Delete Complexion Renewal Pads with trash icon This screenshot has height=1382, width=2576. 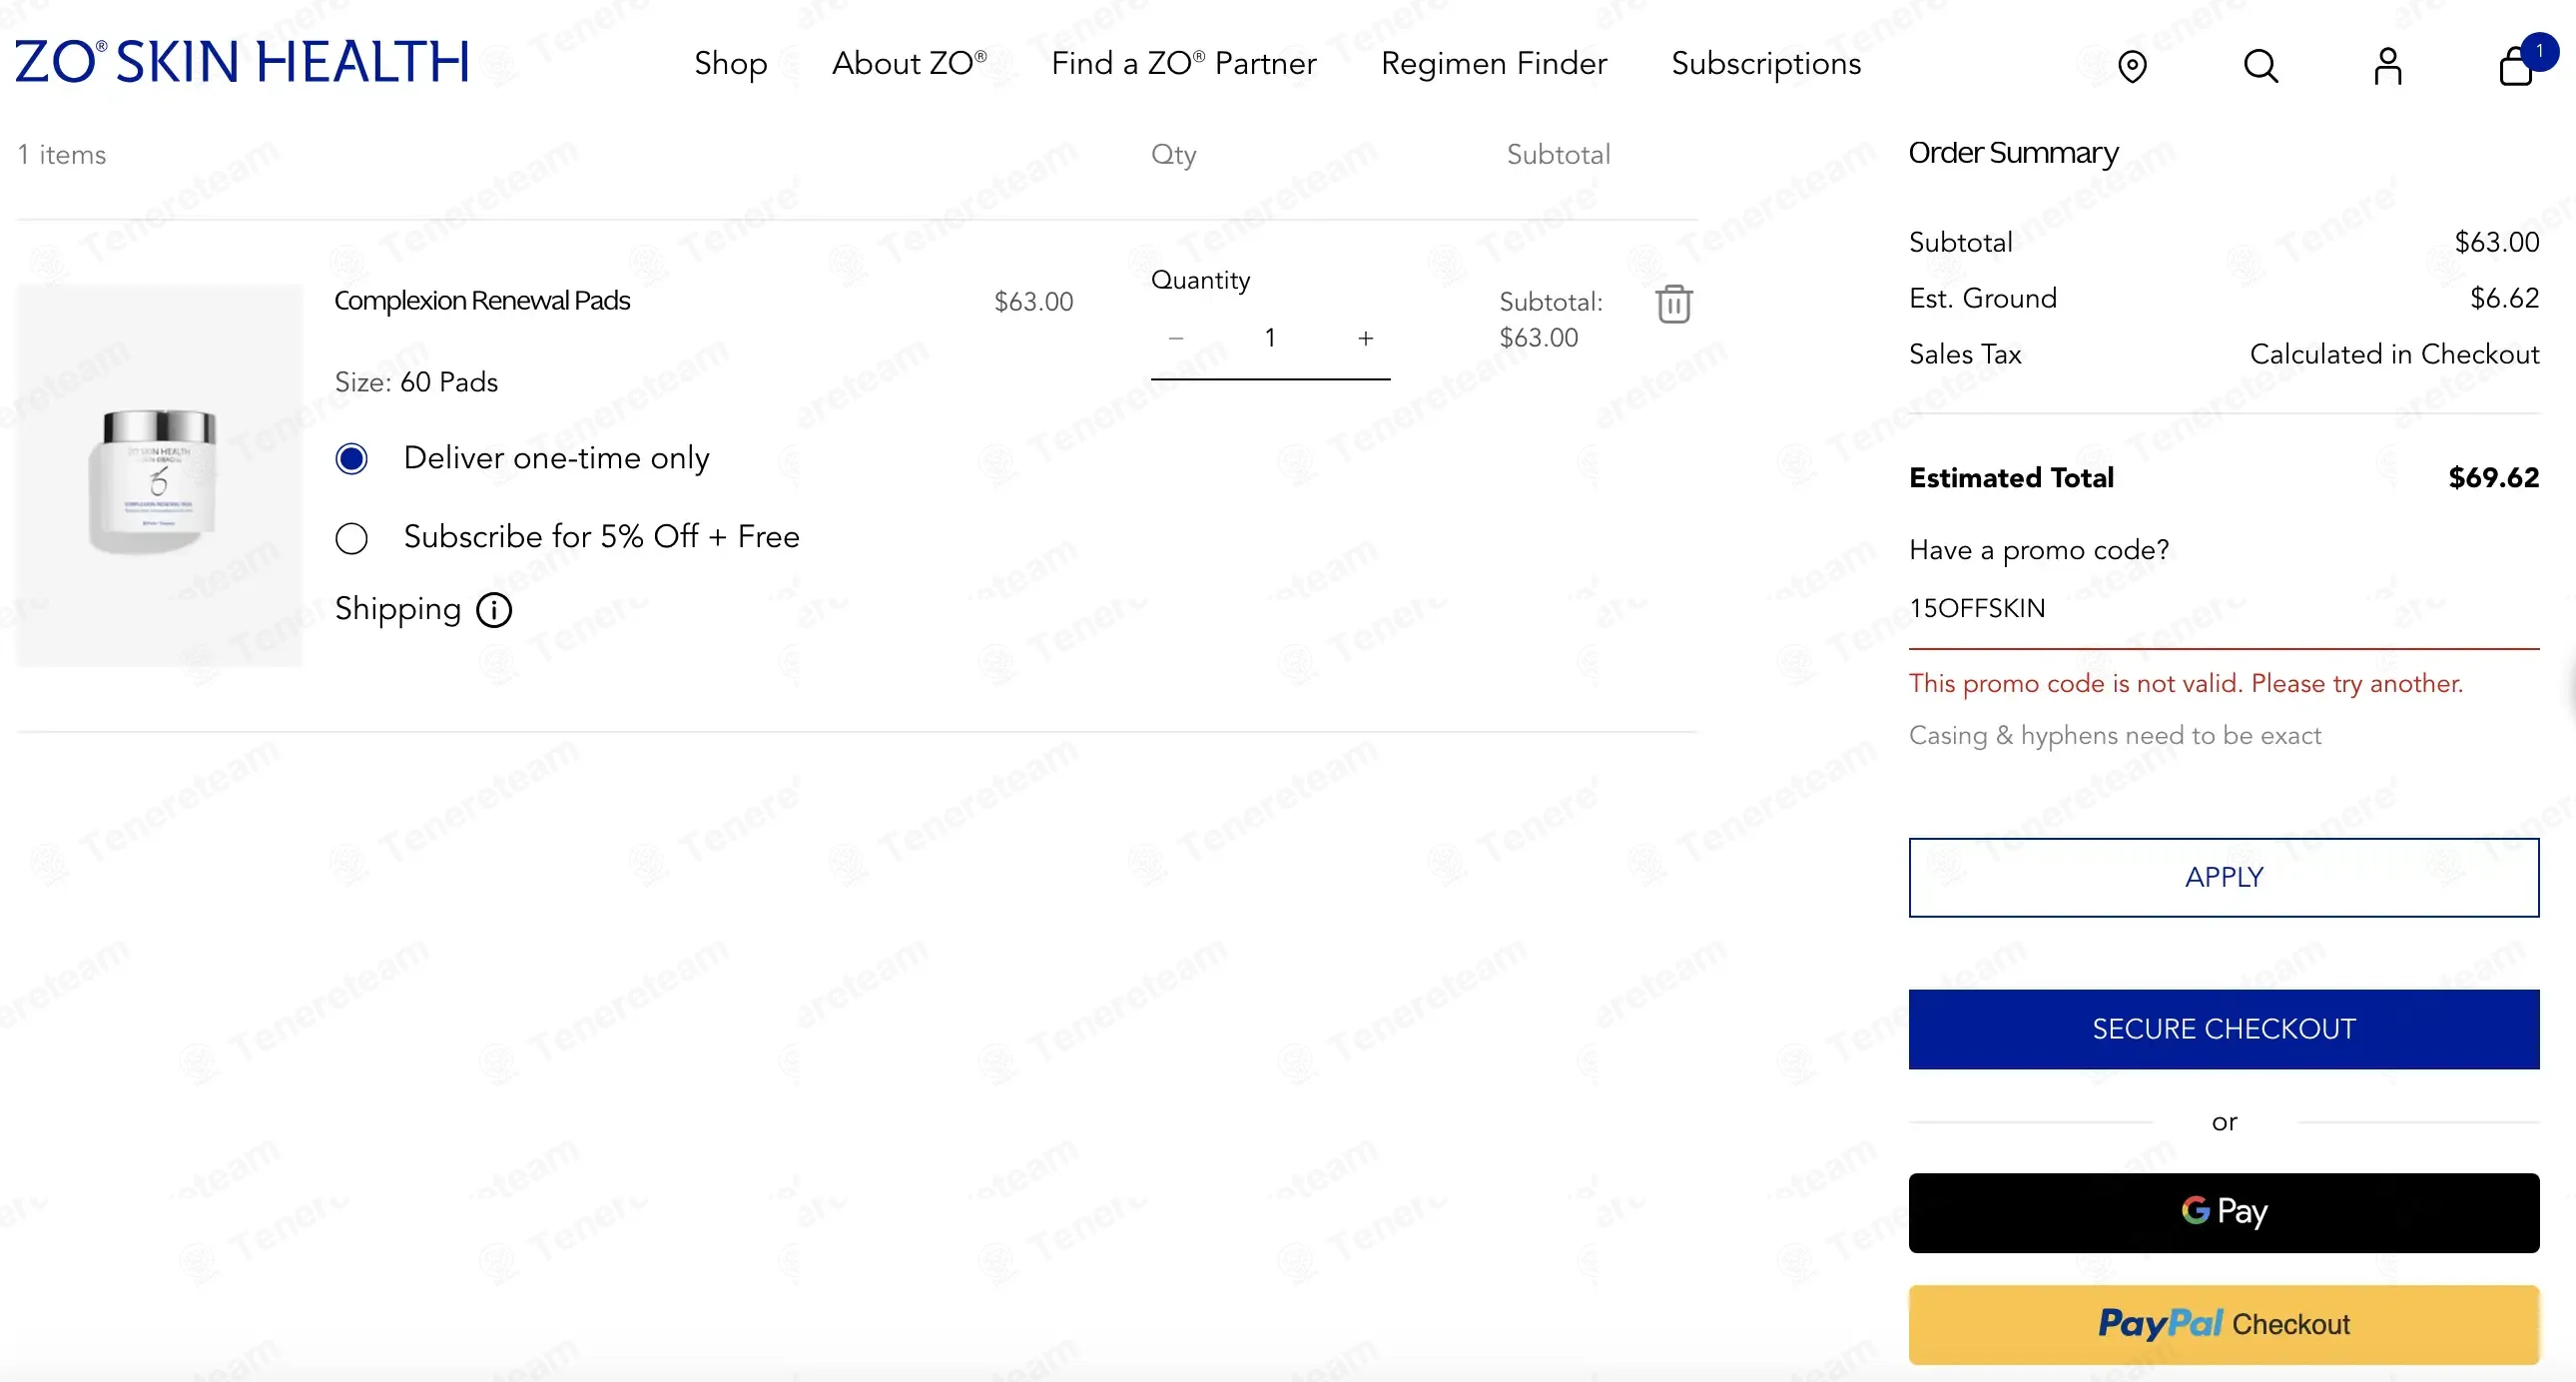point(1674,304)
